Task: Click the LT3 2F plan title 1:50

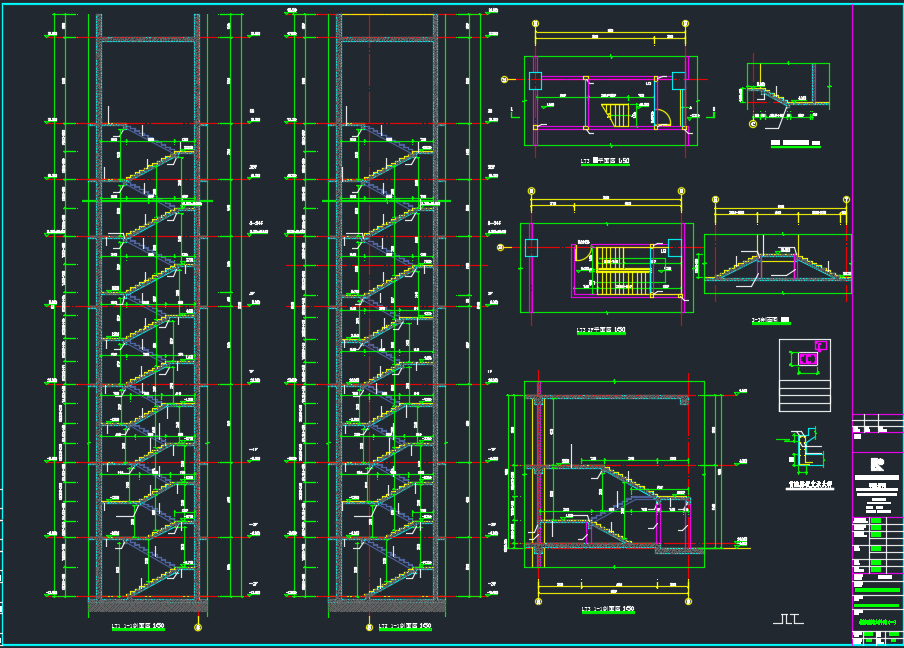Action: pyautogui.click(x=601, y=331)
